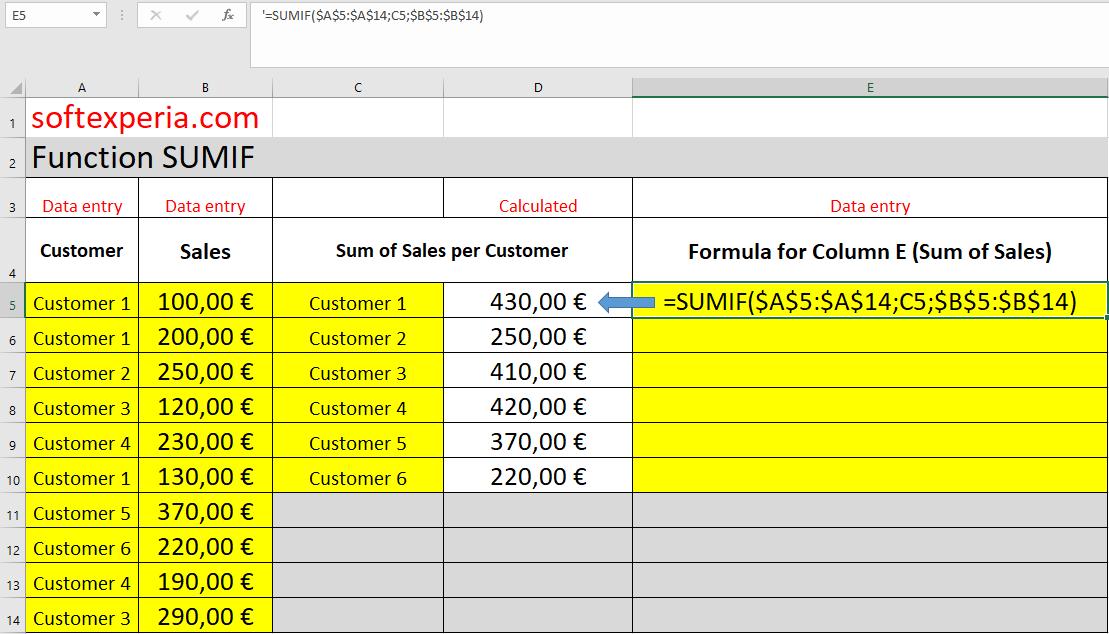Select cell D10 showing 220,00 €
The width and height of the screenshot is (1109, 634).
click(x=538, y=476)
